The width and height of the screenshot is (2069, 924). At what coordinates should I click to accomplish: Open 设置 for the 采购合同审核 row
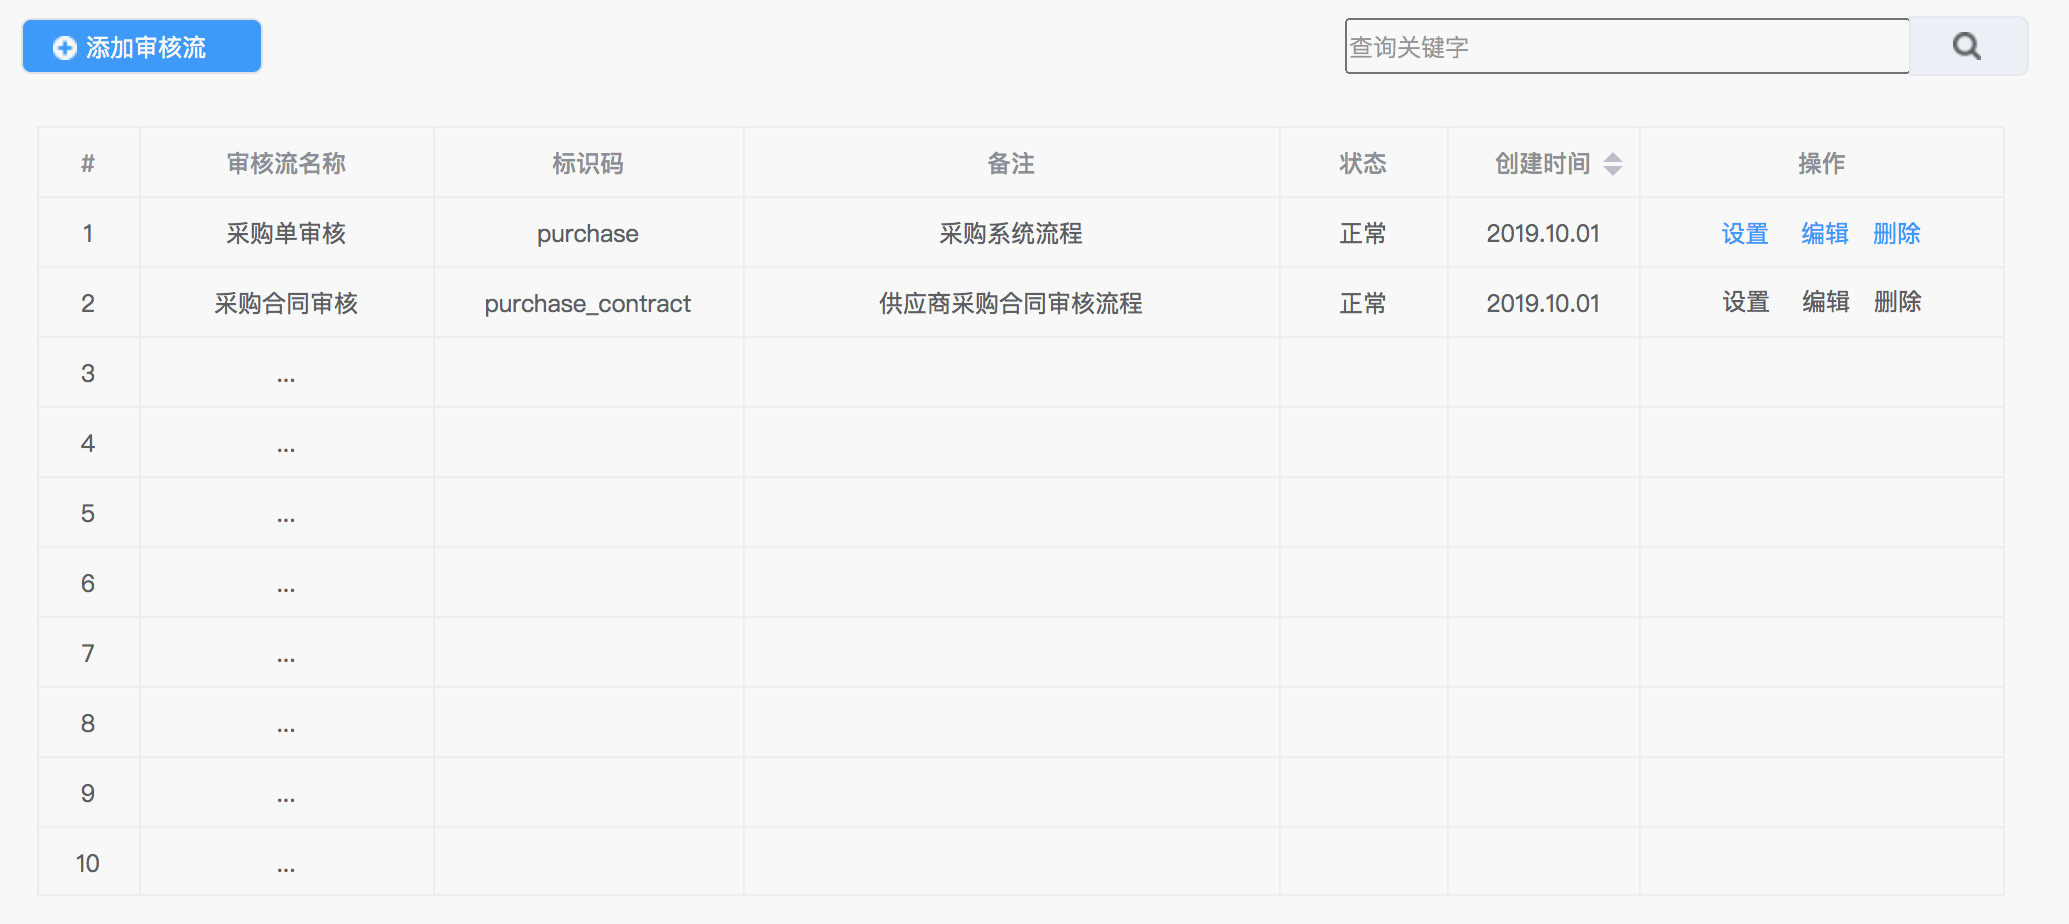[x=1745, y=302]
